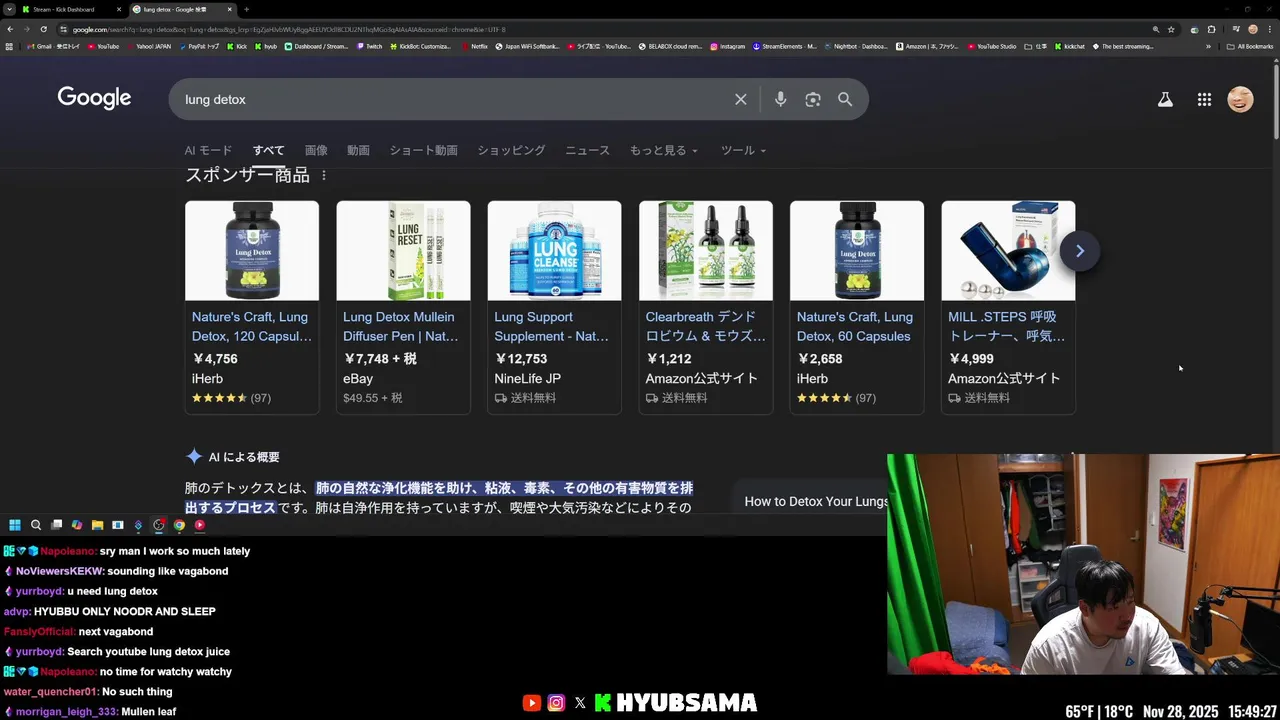Open Lung Detox Mullein Diffuser Pen link
Image resolution: width=1280 pixels, height=720 pixels.
click(x=402, y=326)
